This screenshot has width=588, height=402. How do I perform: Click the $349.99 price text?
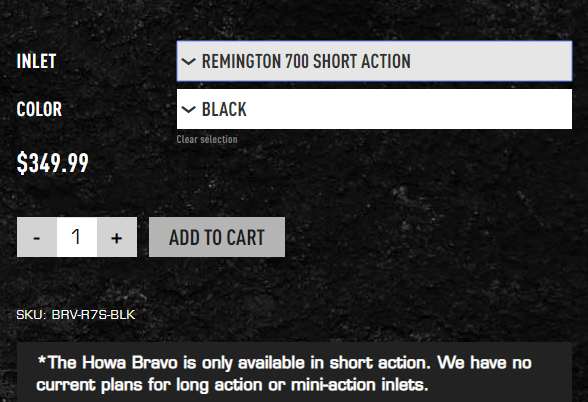[x=52, y=163]
